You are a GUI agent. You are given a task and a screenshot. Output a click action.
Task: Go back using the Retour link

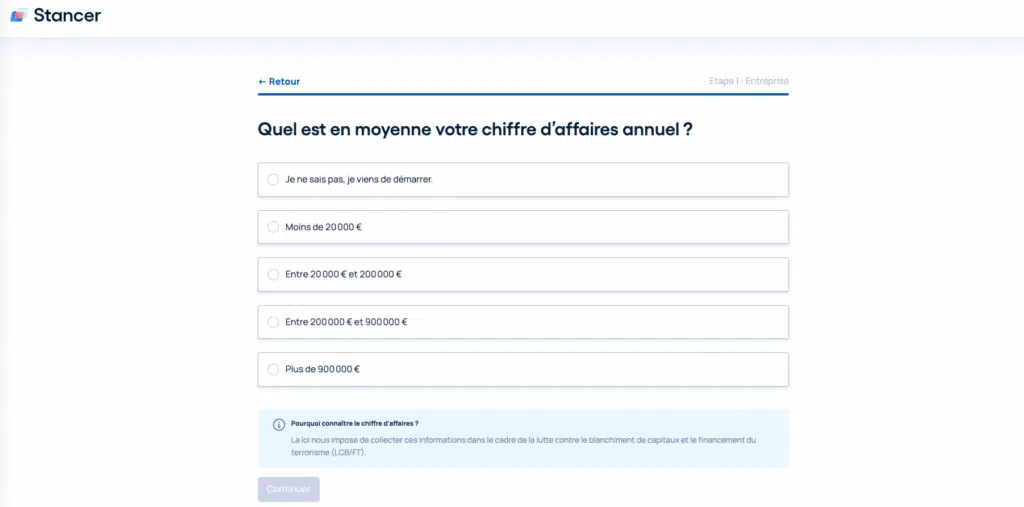[x=284, y=81]
